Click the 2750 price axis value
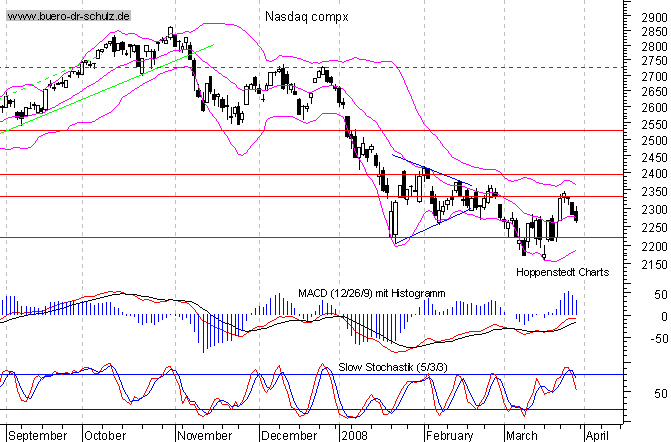The width and height of the screenshot is (671, 442). point(654,61)
